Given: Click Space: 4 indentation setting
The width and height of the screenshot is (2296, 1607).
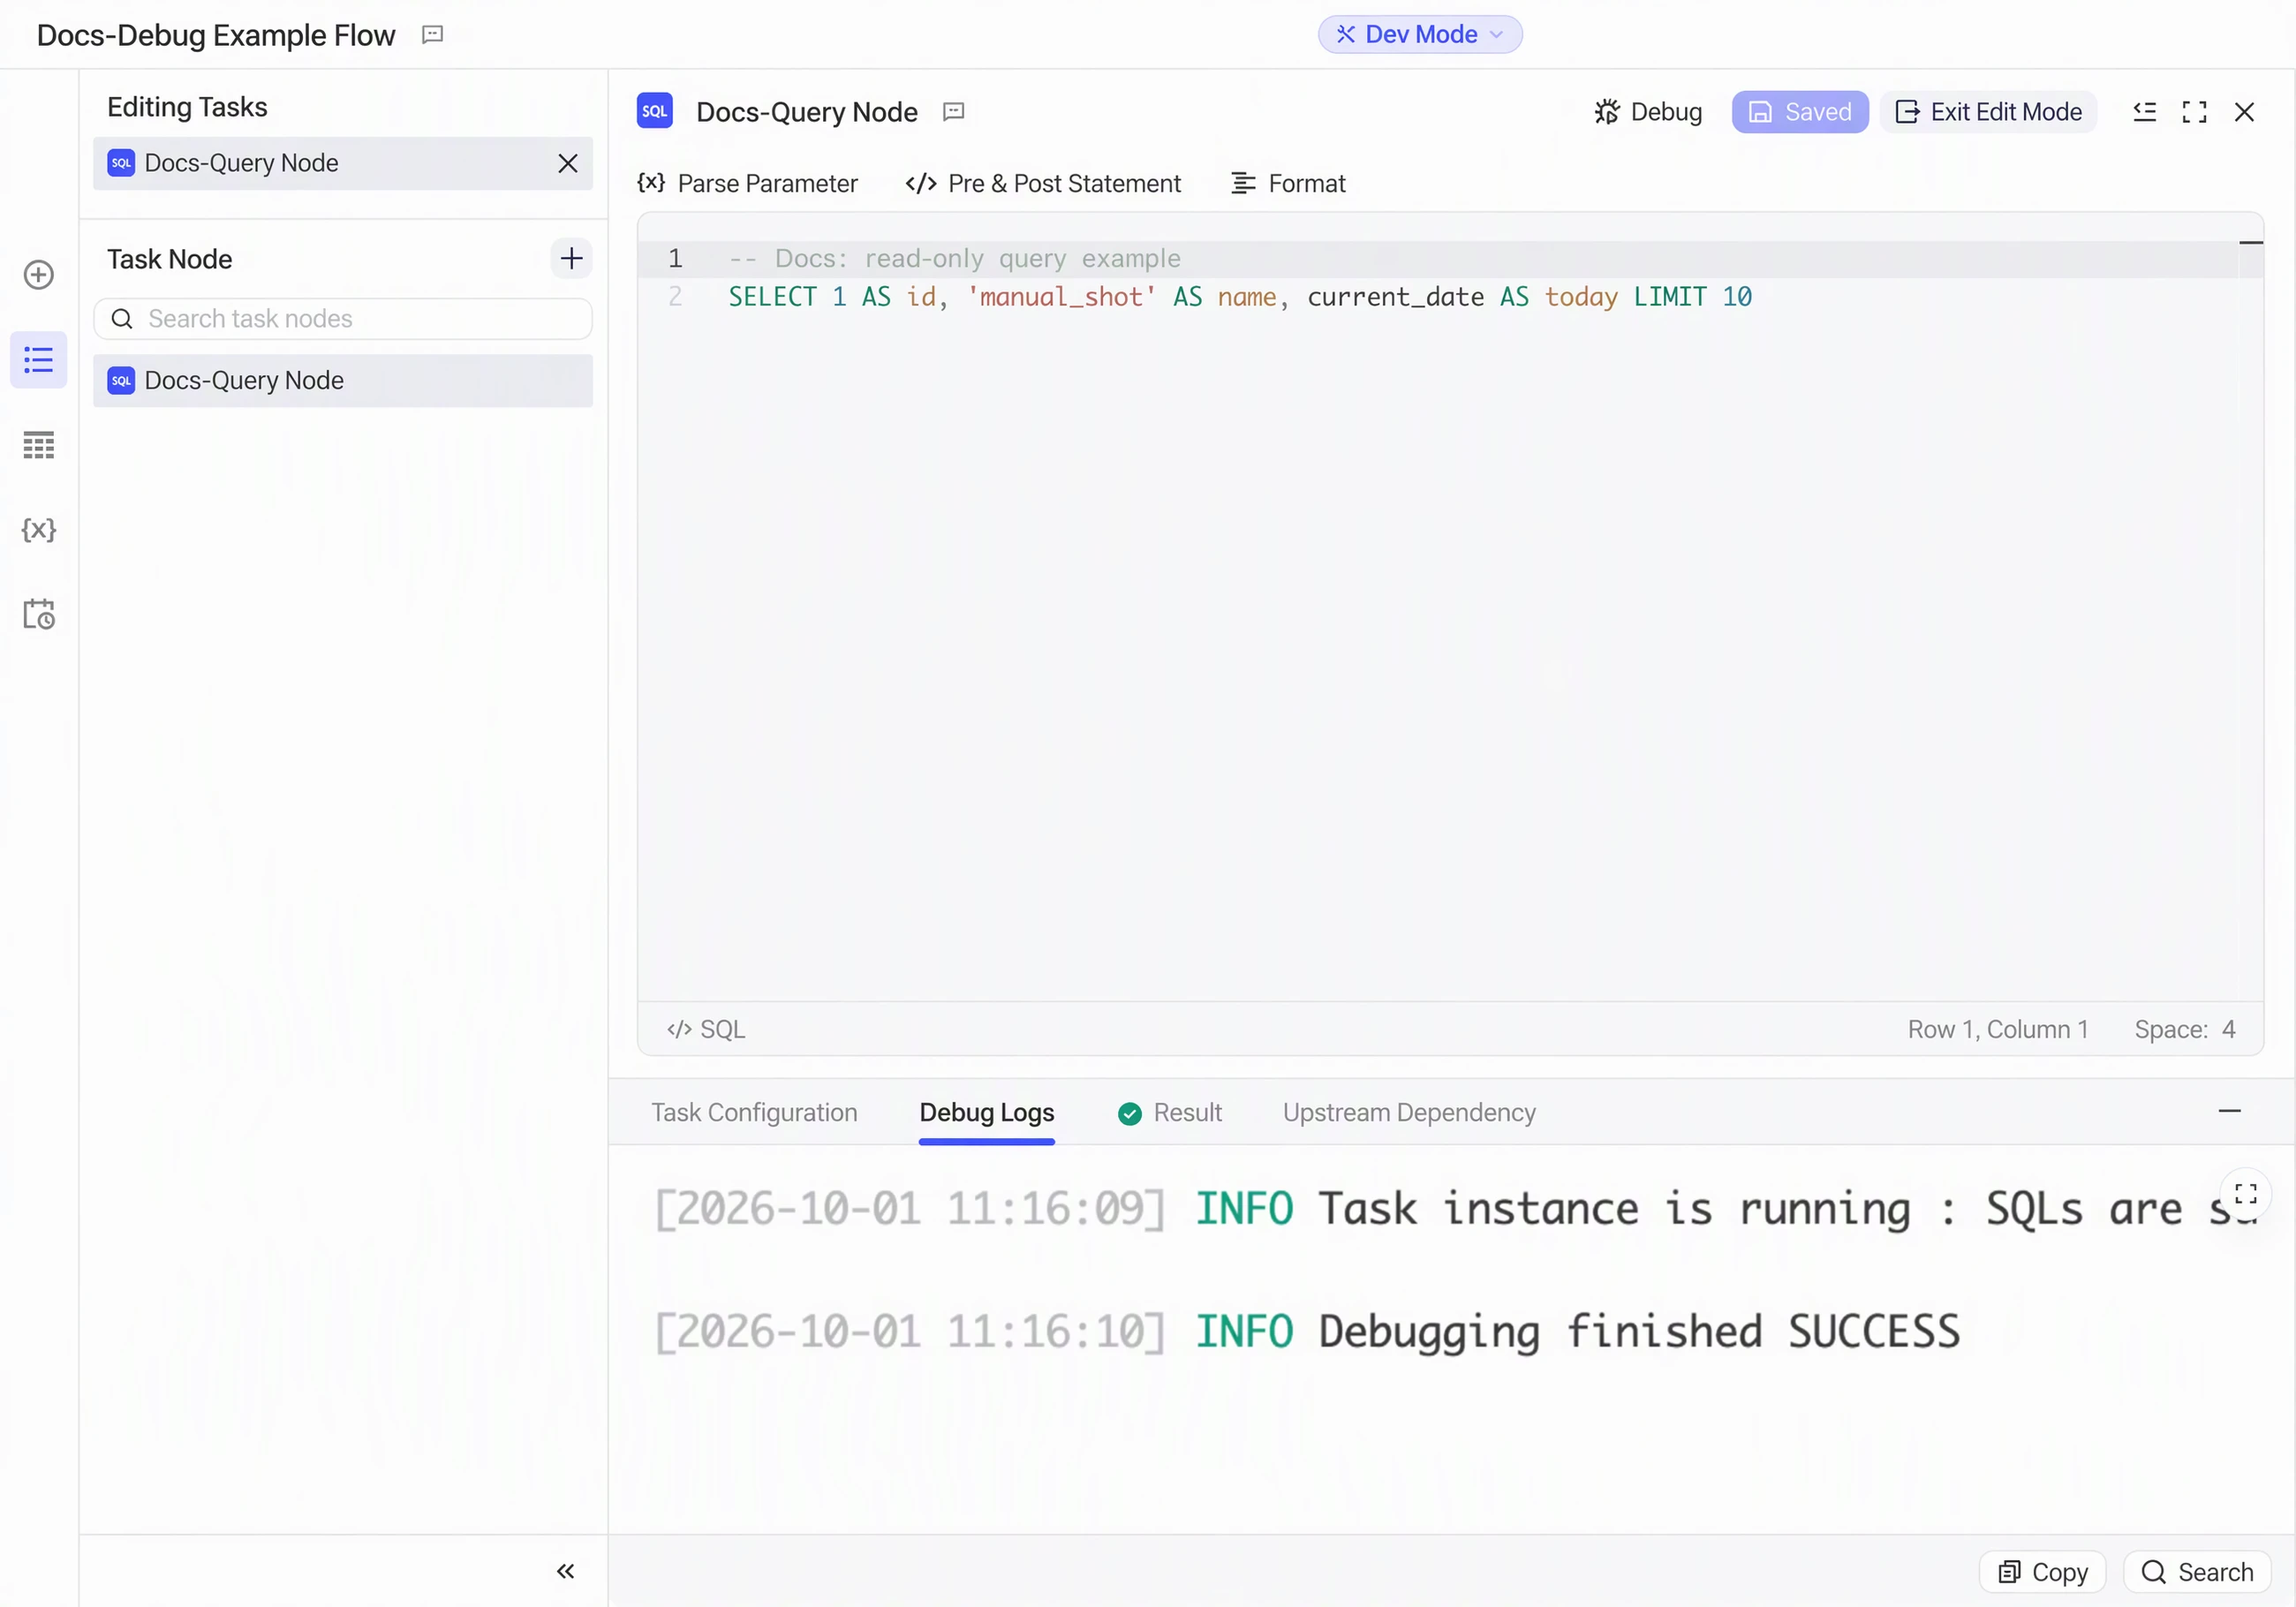Looking at the screenshot, I should pos(2184,1029).
